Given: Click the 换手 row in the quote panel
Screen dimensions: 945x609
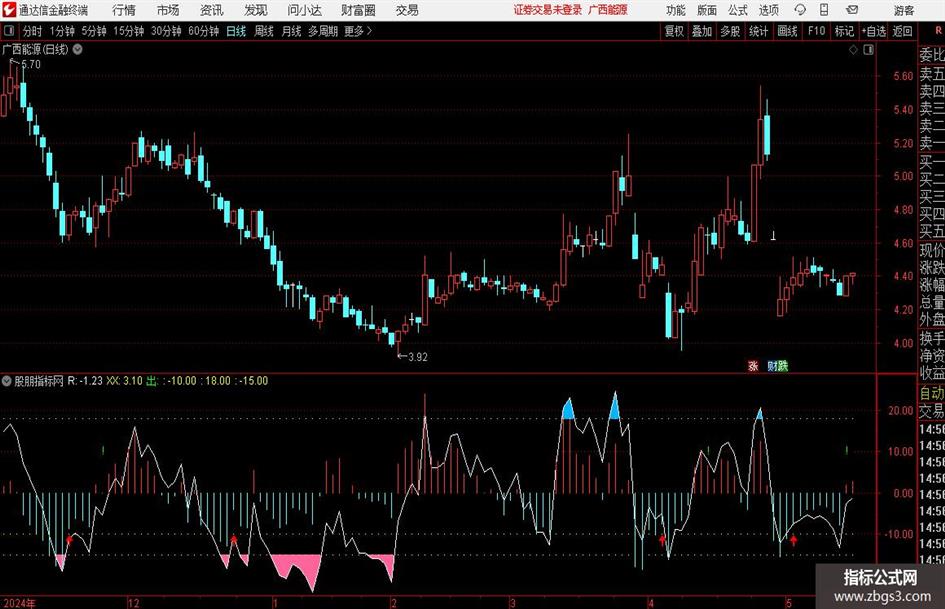Looking at the screenshot, I should tap(932, 338).
